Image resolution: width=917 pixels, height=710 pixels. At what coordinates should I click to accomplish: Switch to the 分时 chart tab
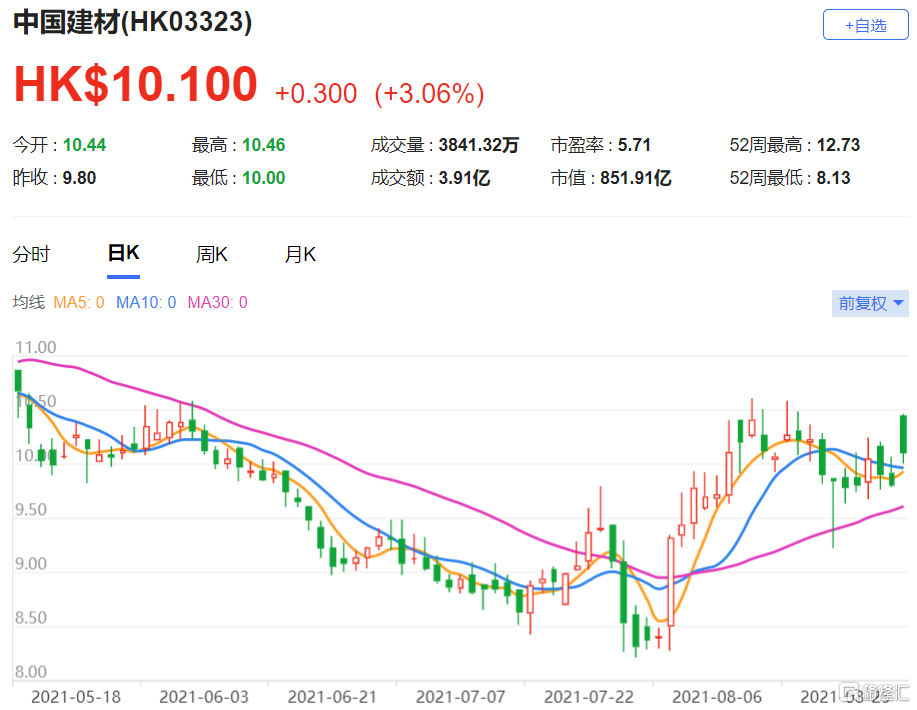point(32,254)
